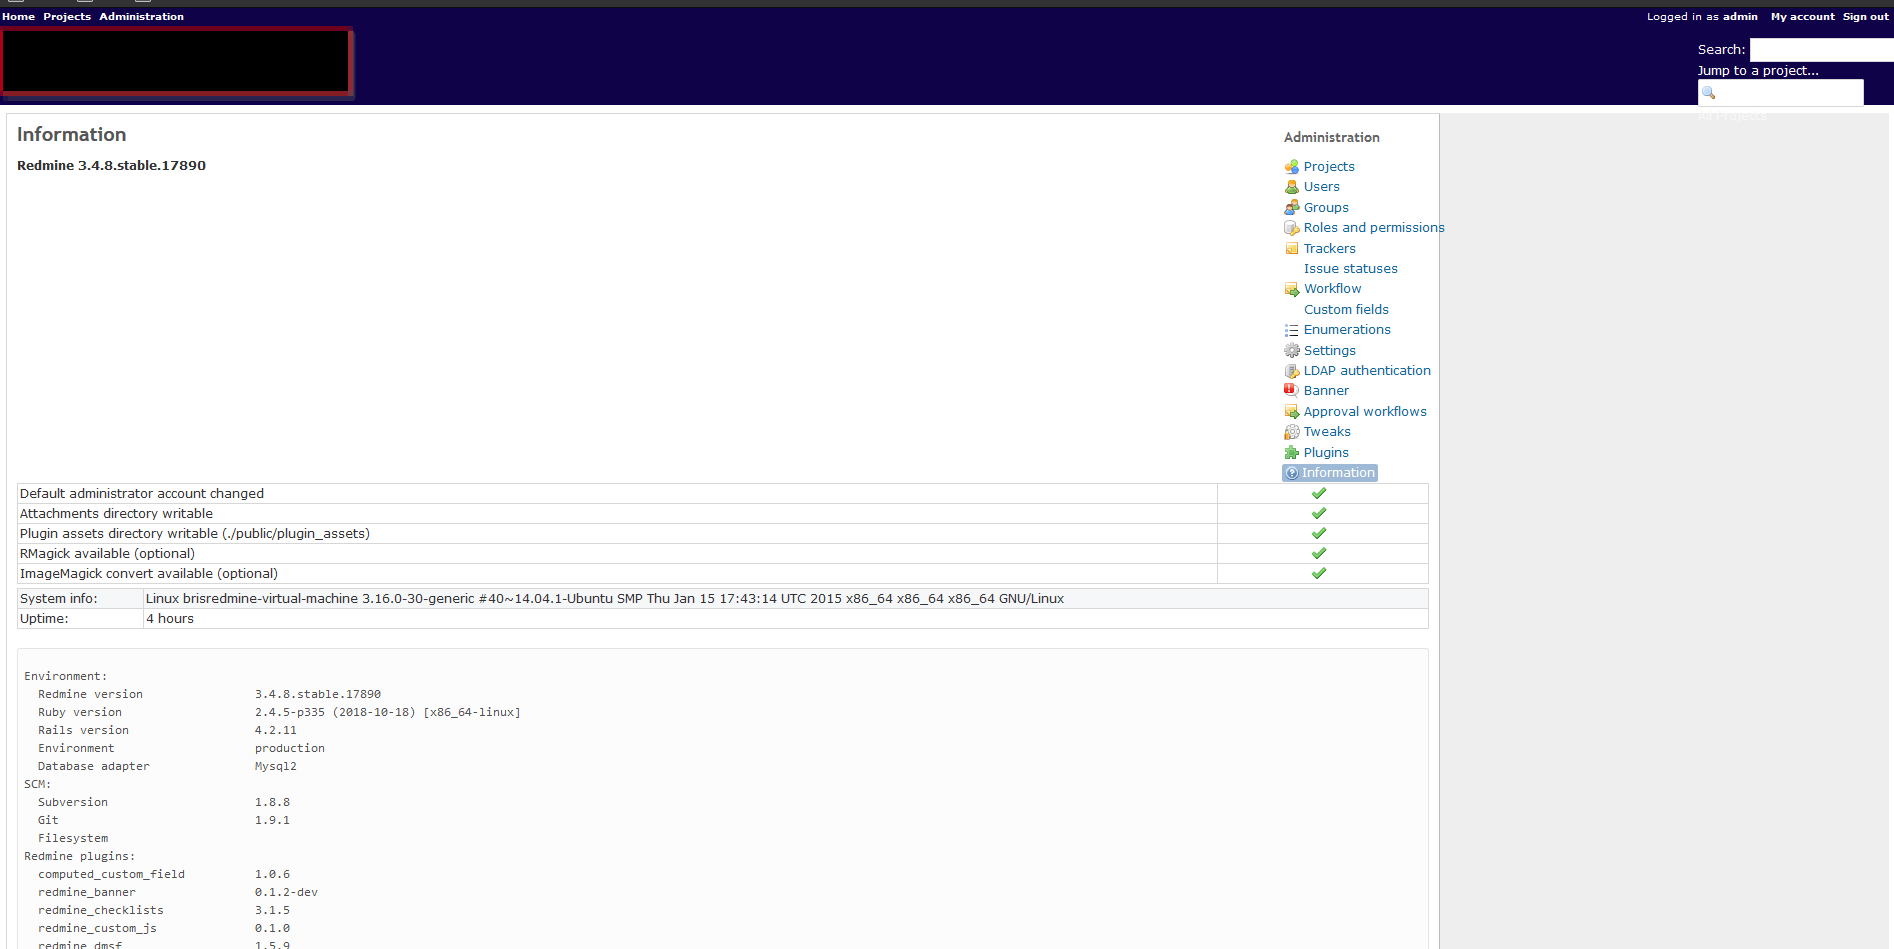Open Plugins list link
This screenshot has height=949, width=1894.
[1326, 453]
